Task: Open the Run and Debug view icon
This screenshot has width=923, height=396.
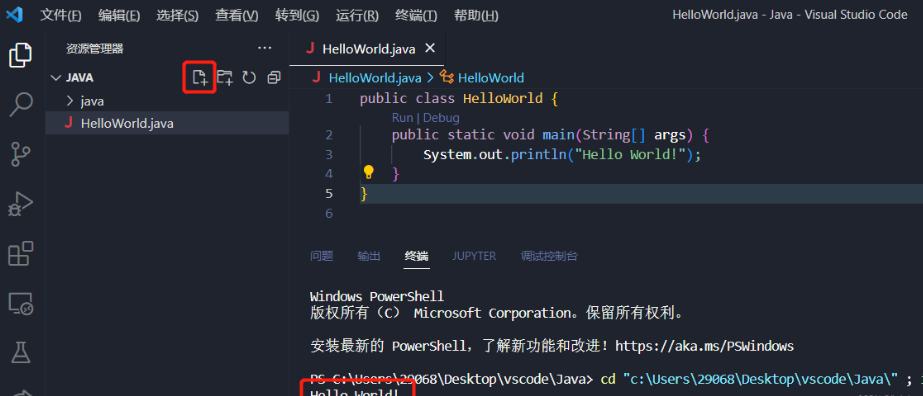Action: (21, 205)
